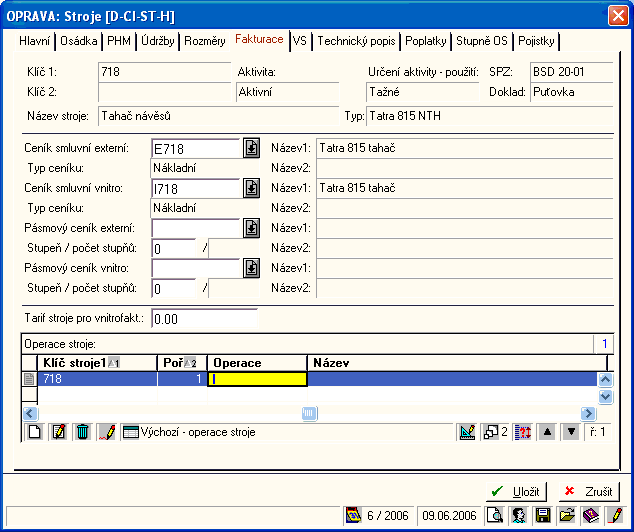
Task: Click the horizontal scrollbar thumb
Action: tap(309, 414)
